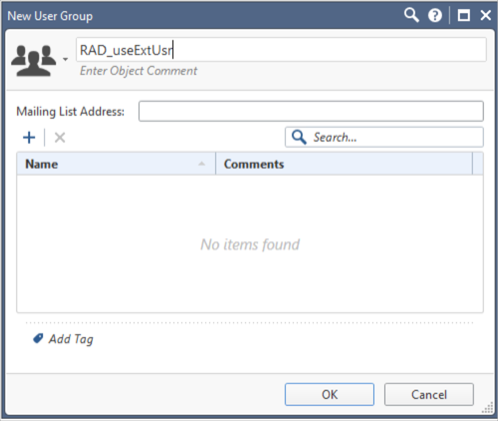Image resolution: width=498 pixels, height=421 pixels.
Task: Confirm with the OK button
Action: tap(329, 394)
